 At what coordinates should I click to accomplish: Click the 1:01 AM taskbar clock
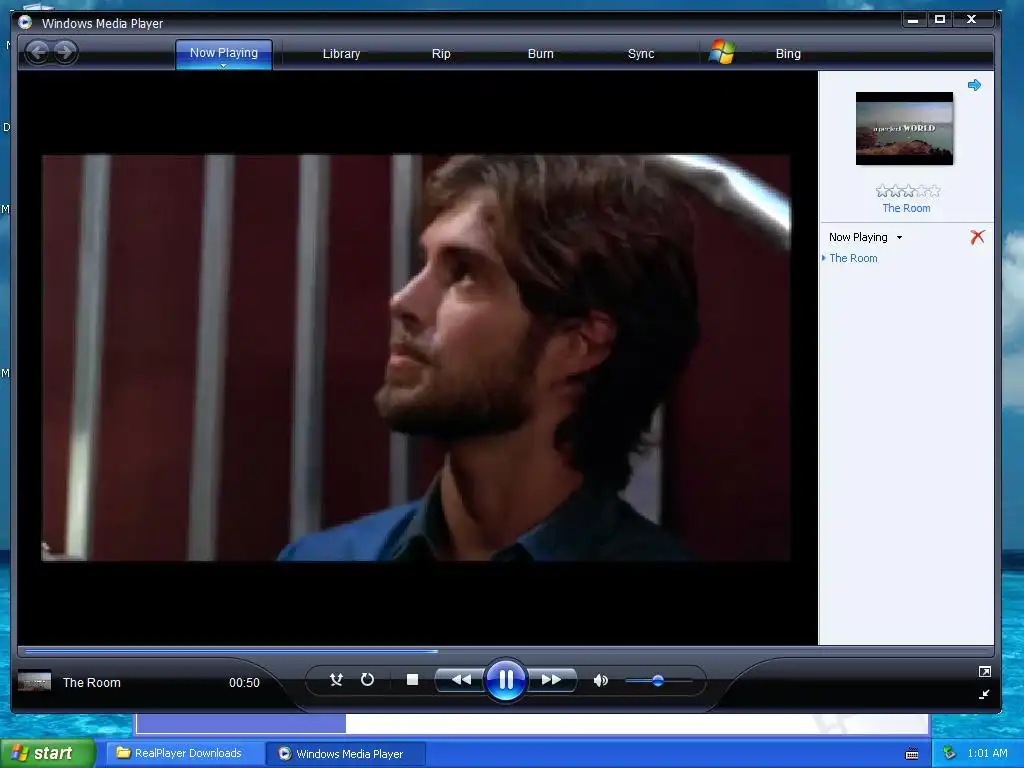[x=987, y=753]
